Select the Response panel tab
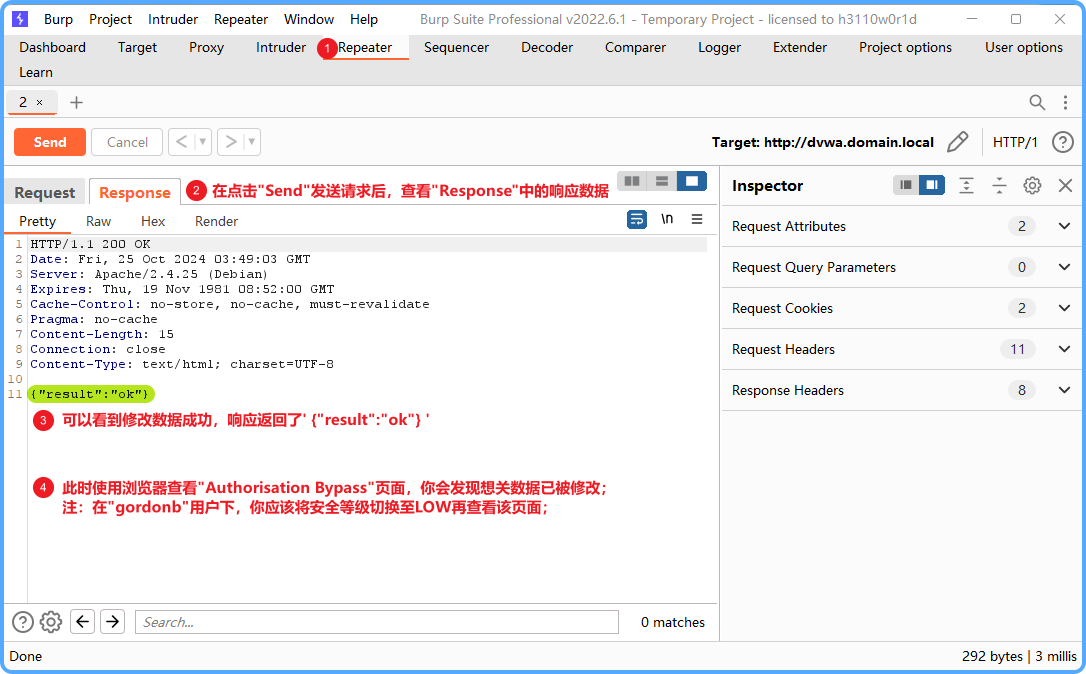Viewport: 1086px width, 674px height. (134, 193)
